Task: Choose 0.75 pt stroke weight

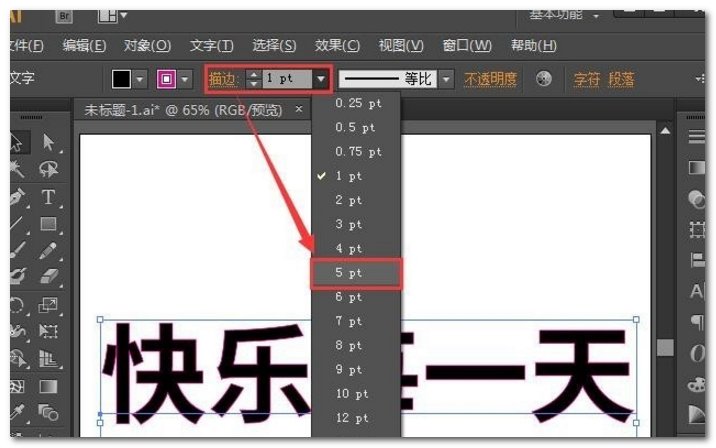Action: (x=356, y=152)
